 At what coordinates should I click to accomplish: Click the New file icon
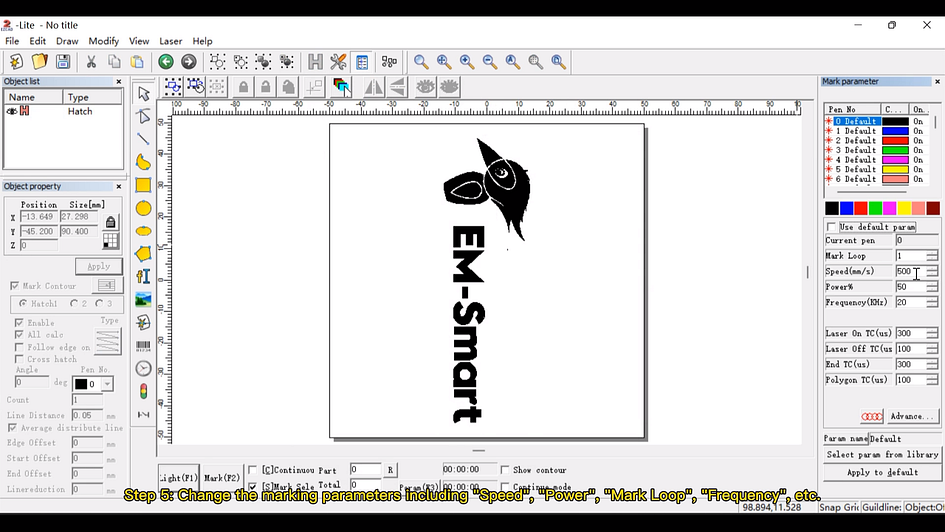click(x=16, y=61)
